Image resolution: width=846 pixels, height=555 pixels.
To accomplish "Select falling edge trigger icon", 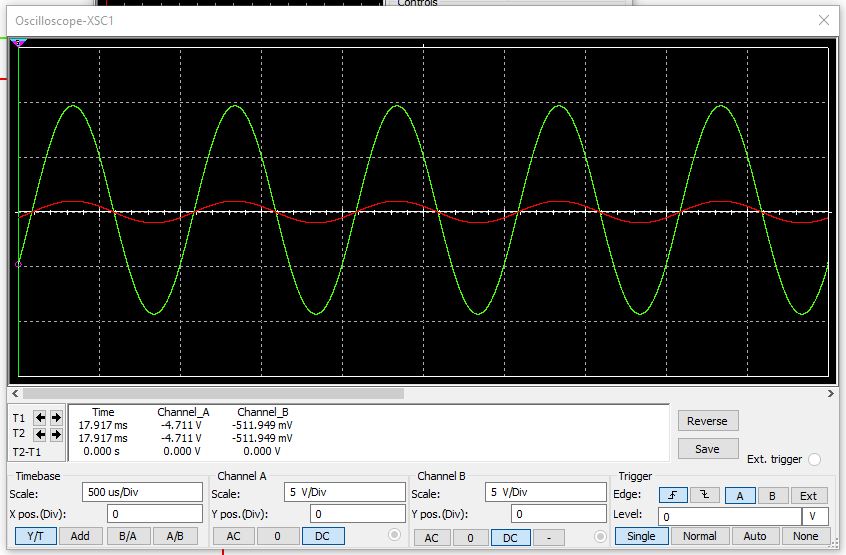I will (x=704, y=495).
